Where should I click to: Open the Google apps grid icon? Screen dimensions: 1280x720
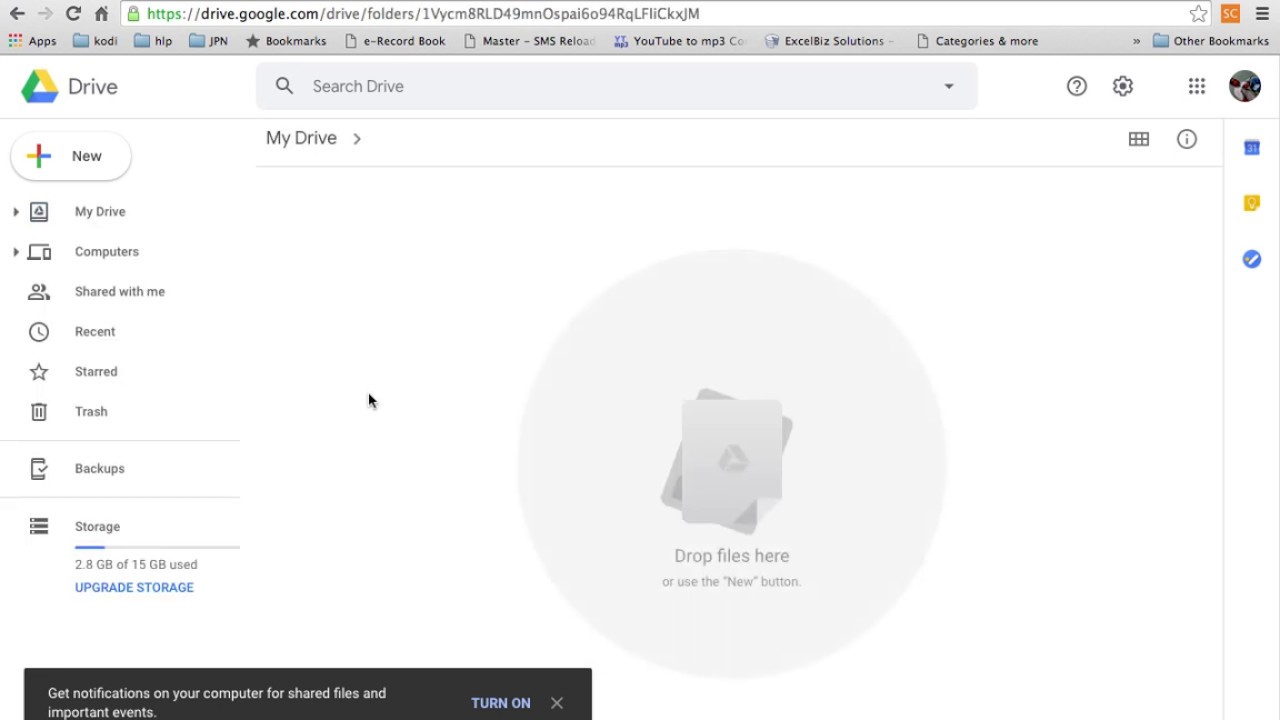pyautogui.click(x=1197, y=86)
